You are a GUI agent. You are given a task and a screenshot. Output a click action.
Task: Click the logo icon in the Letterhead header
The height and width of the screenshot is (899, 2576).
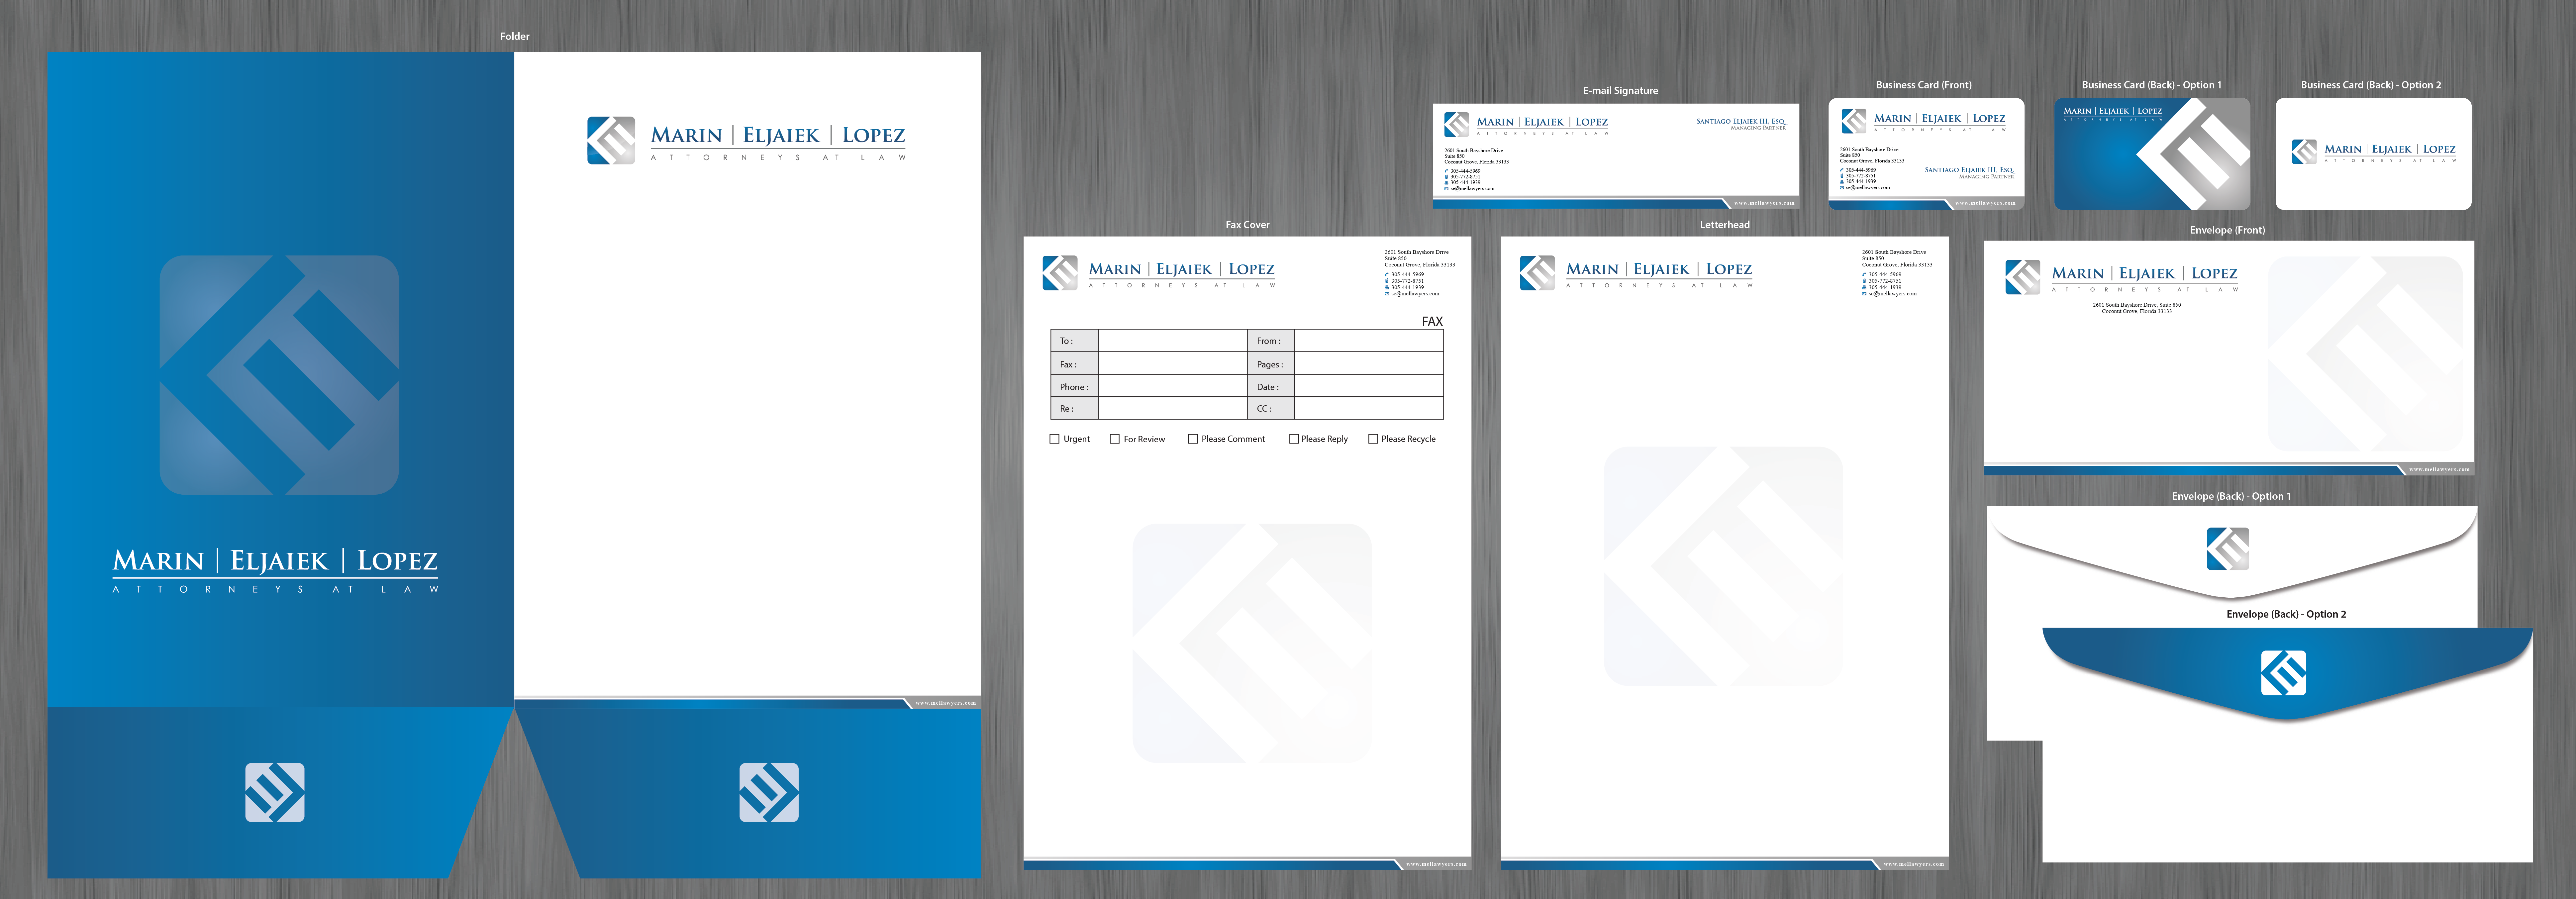pos(1537,273)
